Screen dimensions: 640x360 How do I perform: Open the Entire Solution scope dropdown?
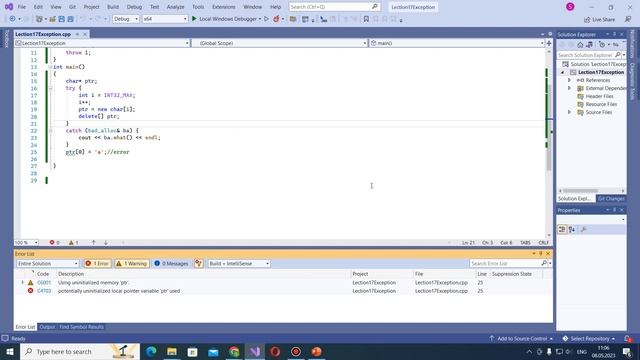[x=47, y=263]
